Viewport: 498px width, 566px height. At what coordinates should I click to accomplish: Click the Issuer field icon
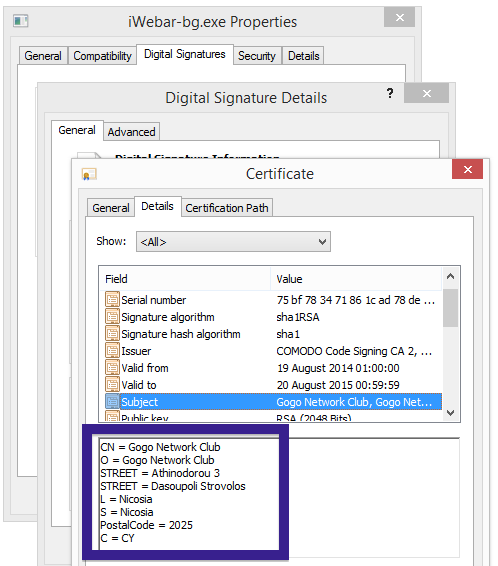click(x=112, y=351)
